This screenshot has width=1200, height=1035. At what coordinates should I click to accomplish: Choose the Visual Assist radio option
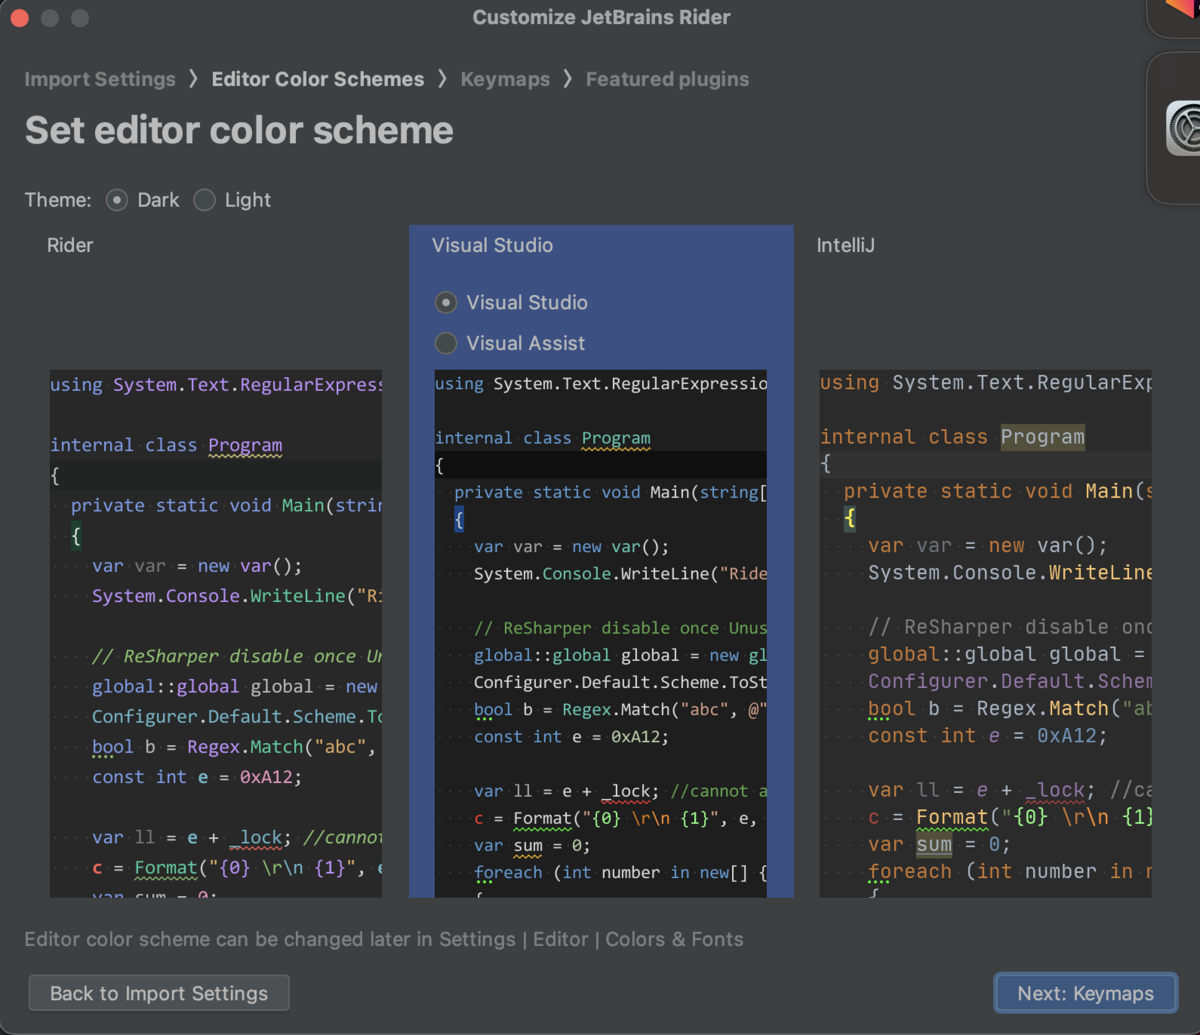coord(446,343)
